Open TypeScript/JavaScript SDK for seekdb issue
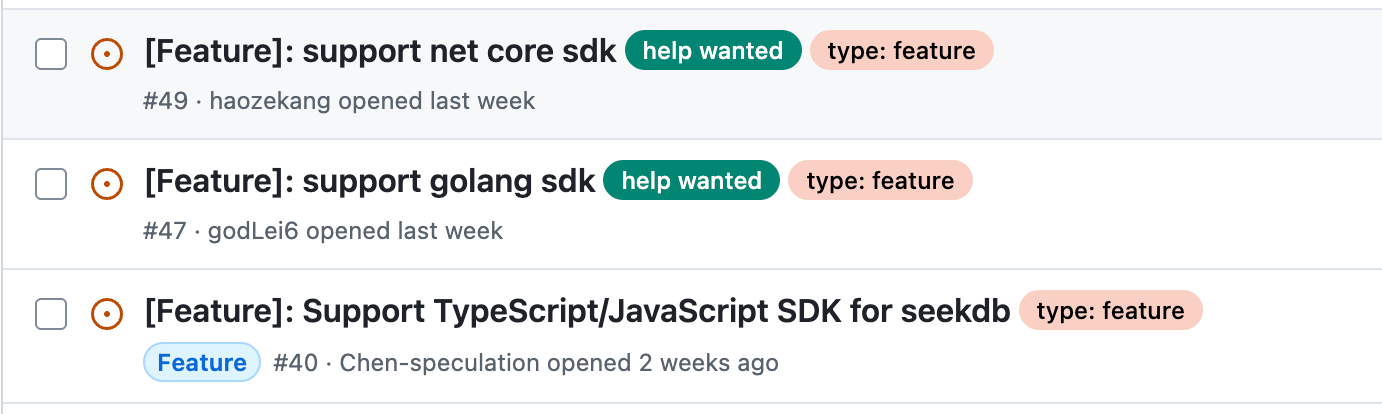 coord(577,311)
